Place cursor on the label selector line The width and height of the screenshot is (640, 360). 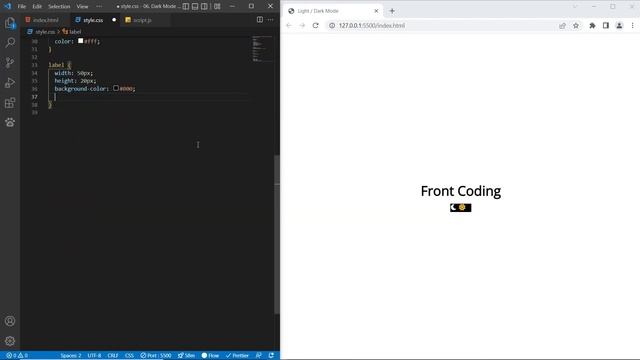tap(60, 65)
